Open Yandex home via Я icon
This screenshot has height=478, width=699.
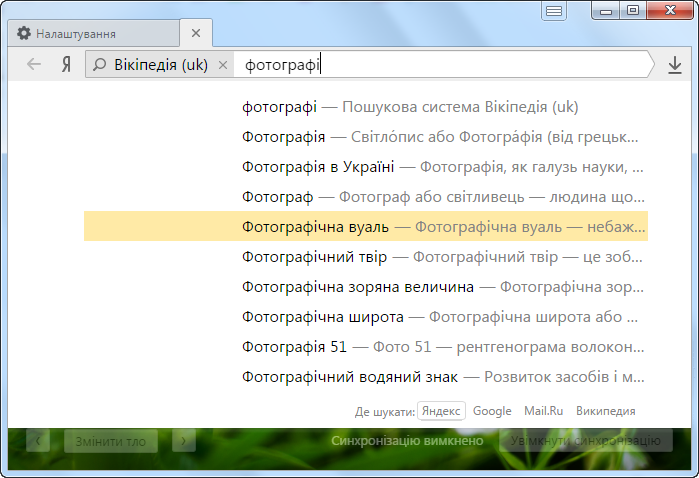tap(66, 65)
